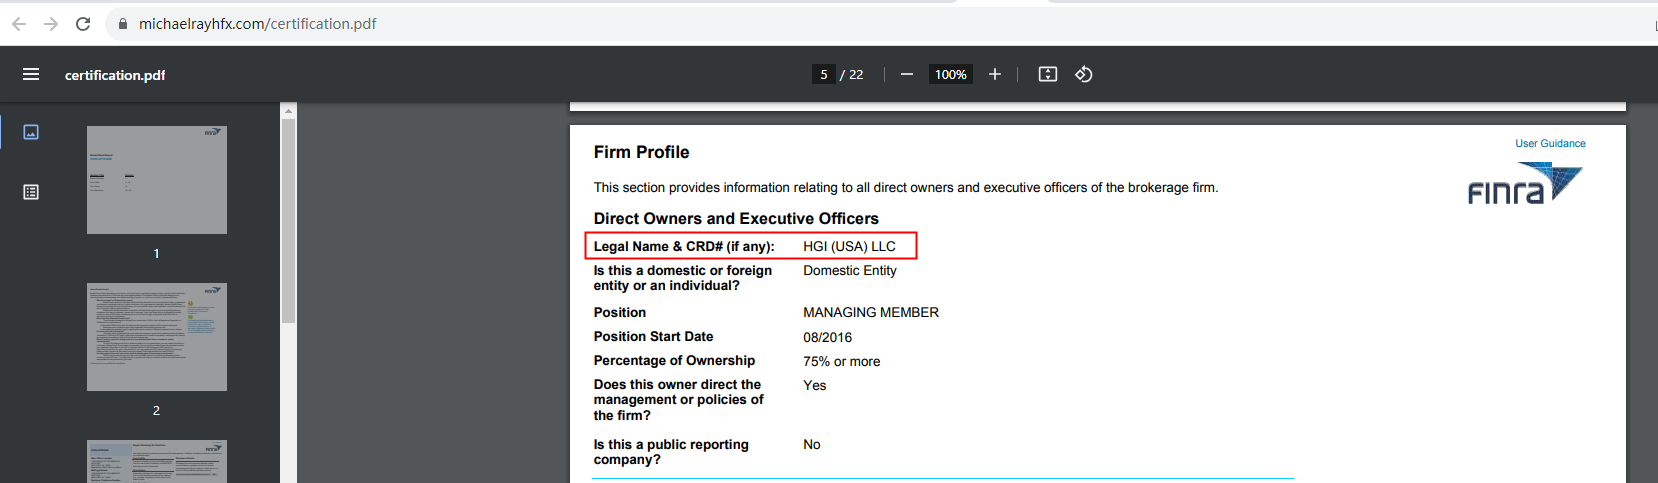Open the User Guidance link
The height and width of the screenshot is (483, 1658).
pos(1550,144)
